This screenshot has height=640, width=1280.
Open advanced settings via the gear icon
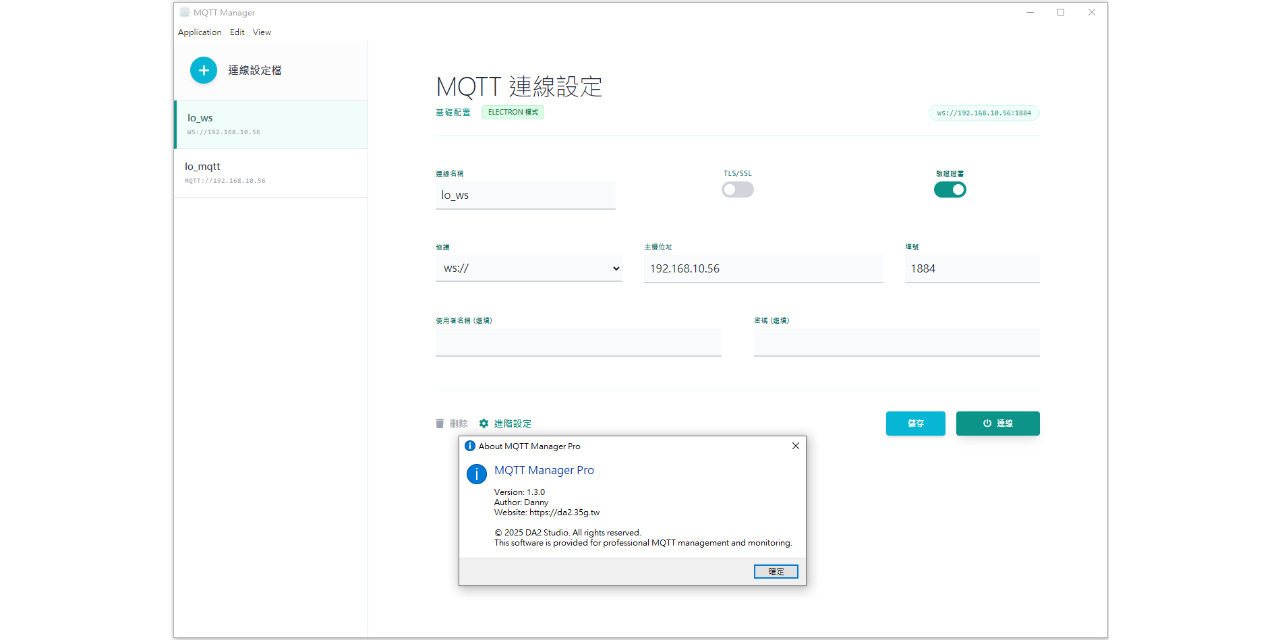484,424
